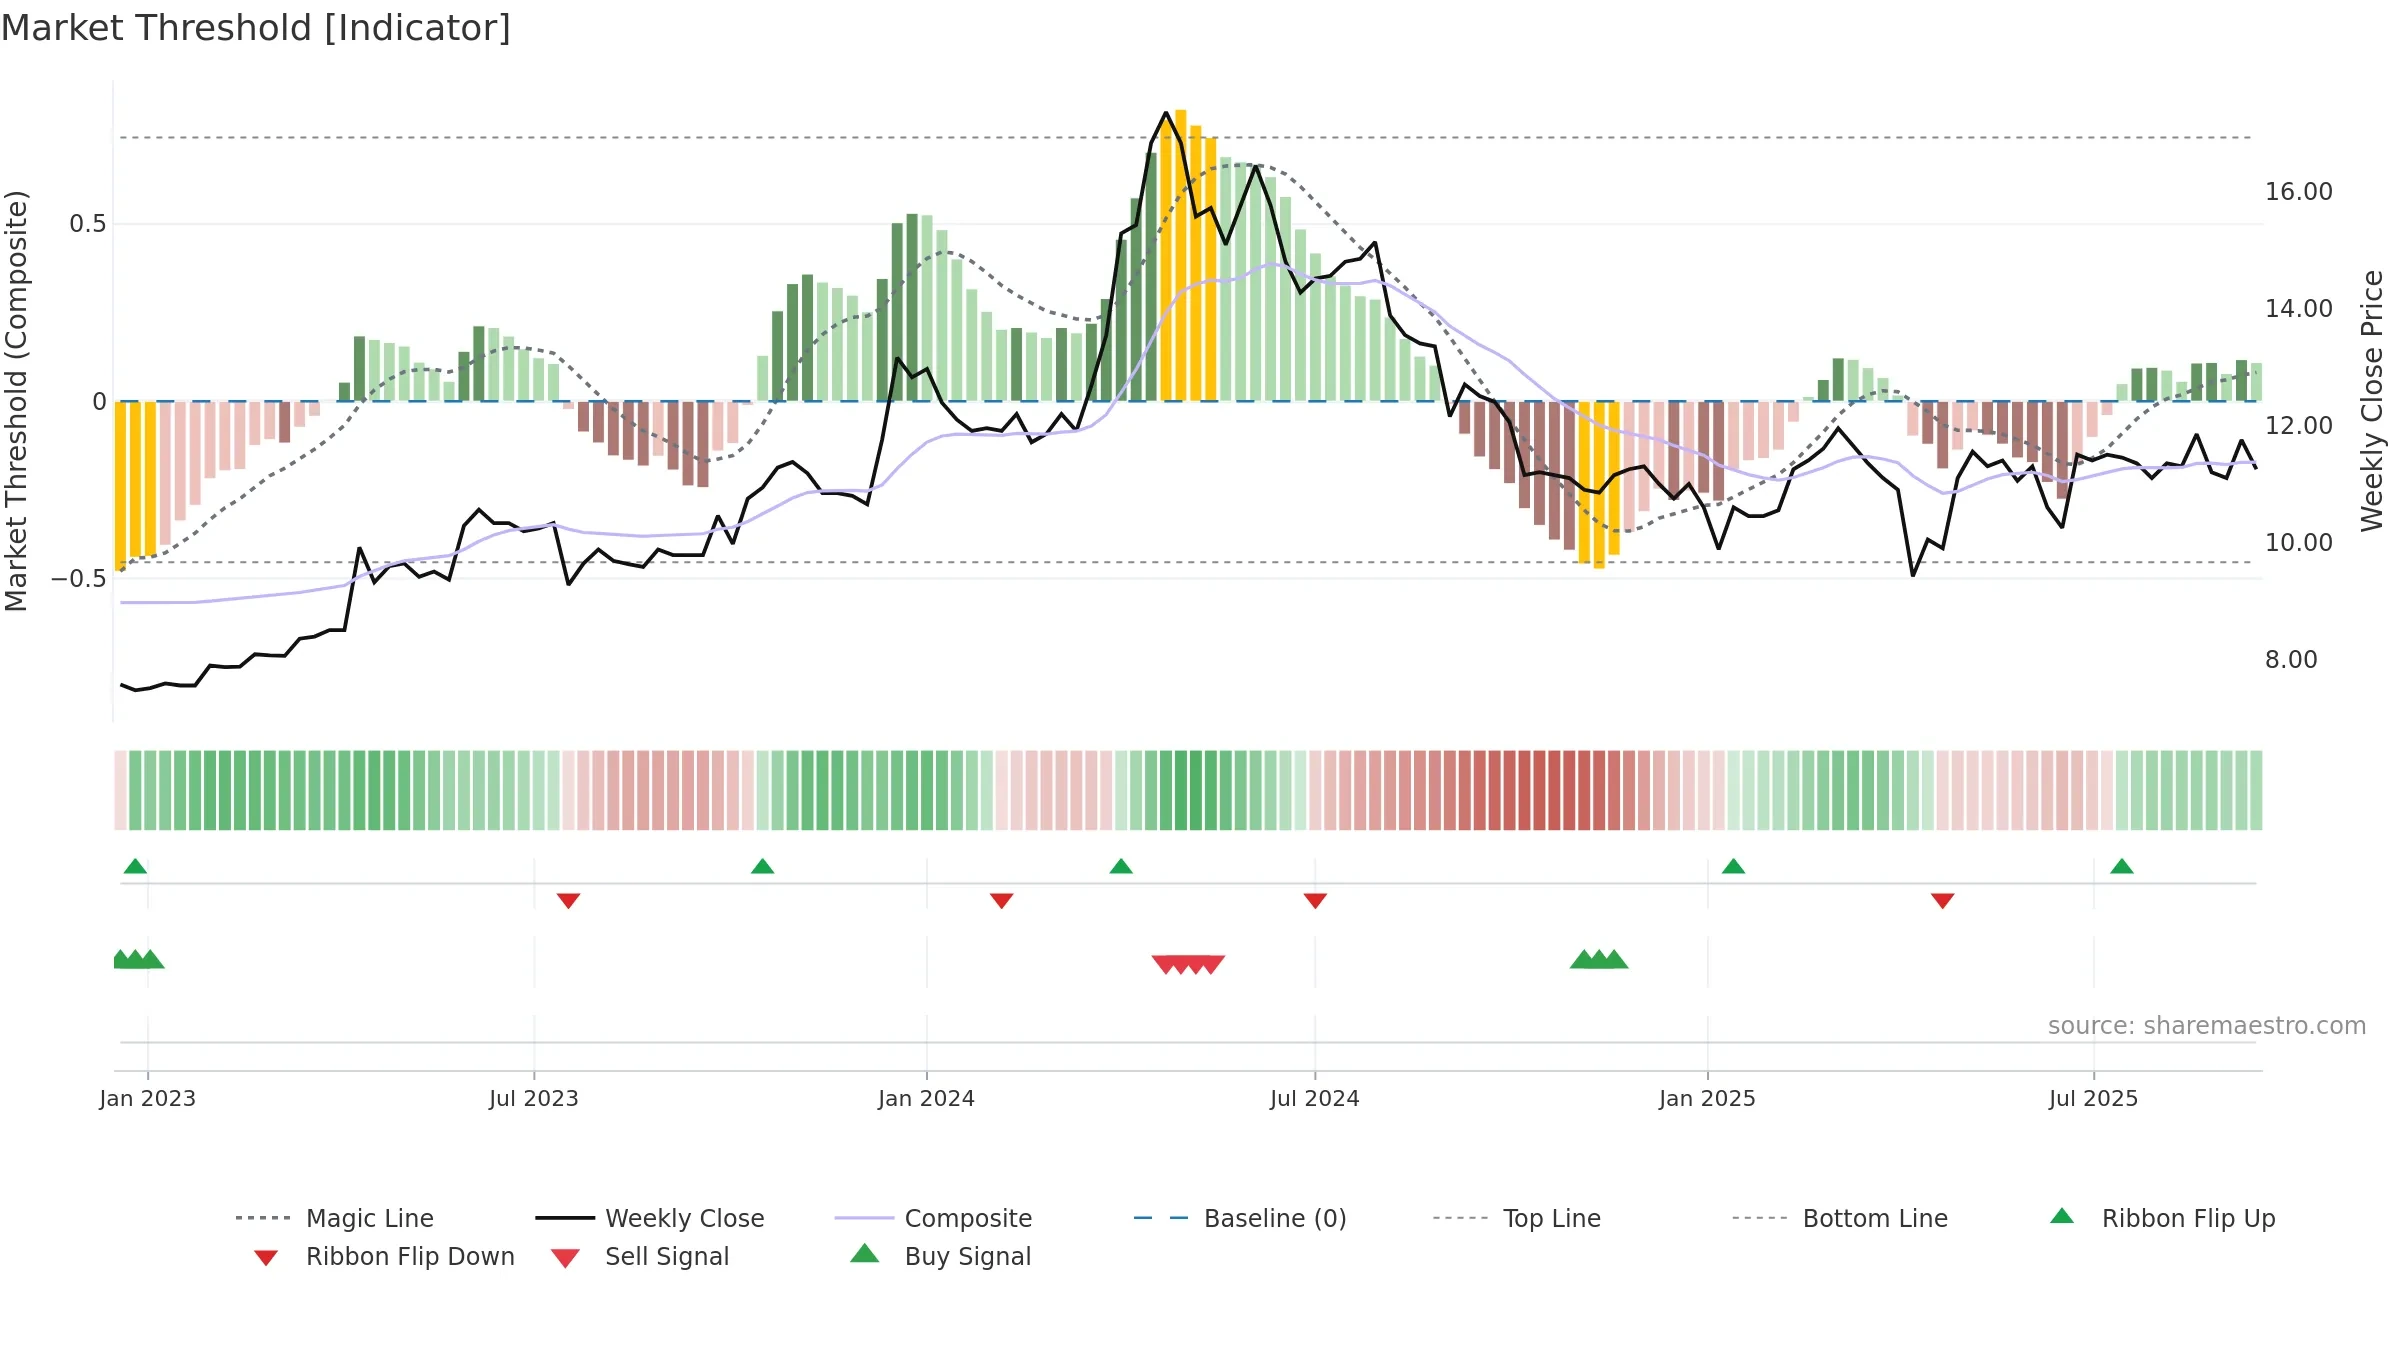This screenshot has height=1350, width=2400.
Task: Toggle the Buy Signal legend entry
Action: pyautogui.click(x=940, y=1256)
